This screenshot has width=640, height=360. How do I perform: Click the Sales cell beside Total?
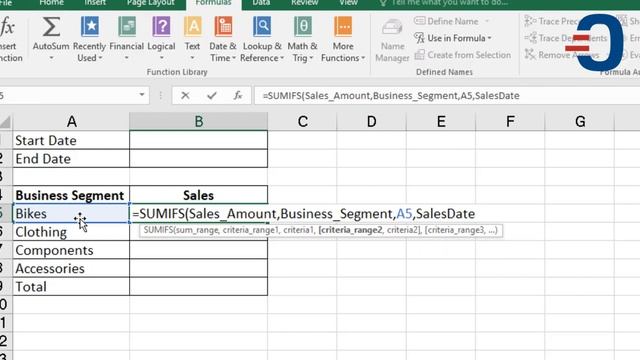(198, 287)
